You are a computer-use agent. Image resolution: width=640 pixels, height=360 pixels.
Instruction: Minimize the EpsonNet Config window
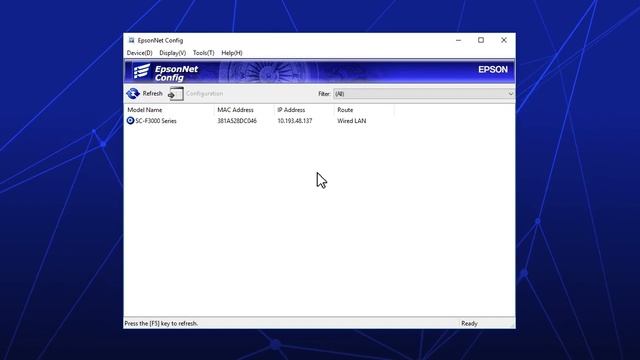click(x=459, y=40)
